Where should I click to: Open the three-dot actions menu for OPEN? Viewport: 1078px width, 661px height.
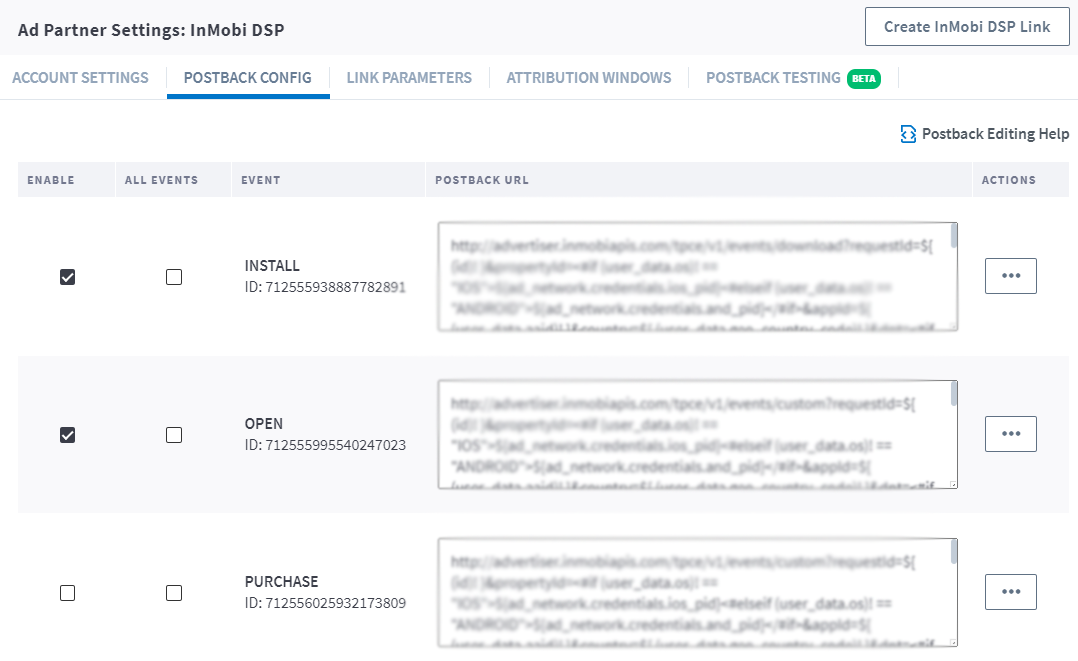tap(1011, 434)
